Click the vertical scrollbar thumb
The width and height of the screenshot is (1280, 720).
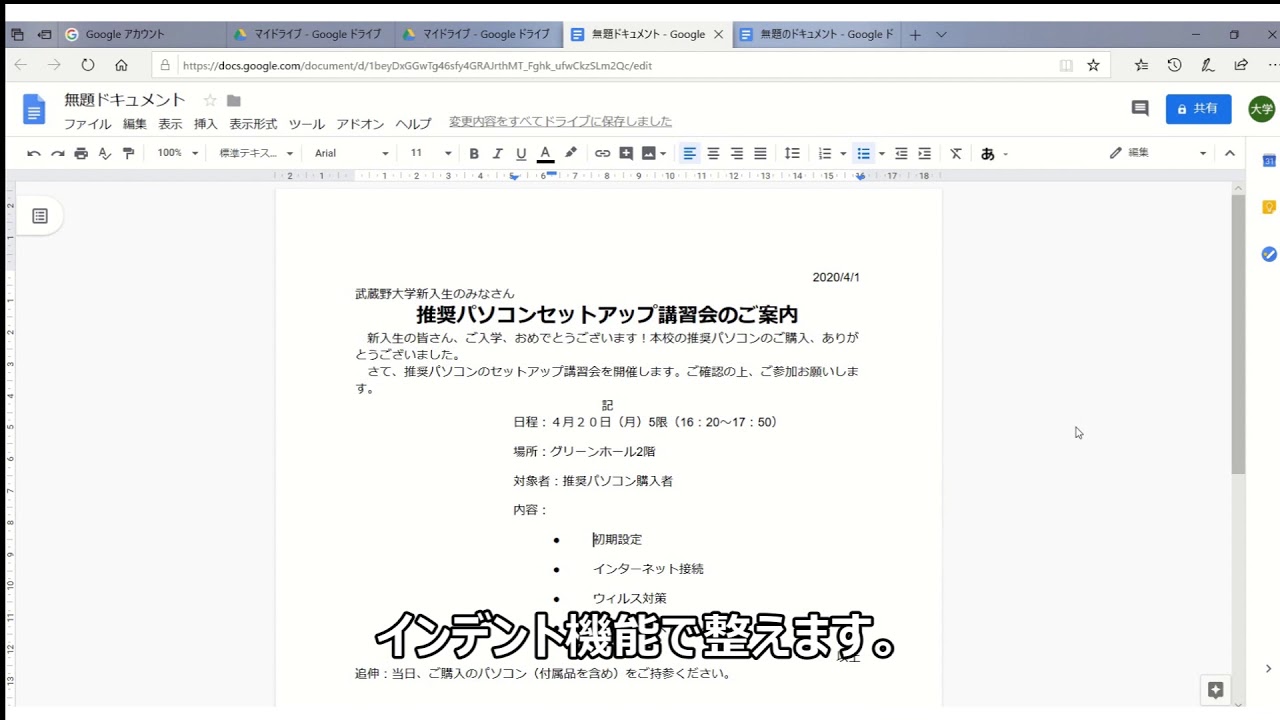click(1238, 334)
